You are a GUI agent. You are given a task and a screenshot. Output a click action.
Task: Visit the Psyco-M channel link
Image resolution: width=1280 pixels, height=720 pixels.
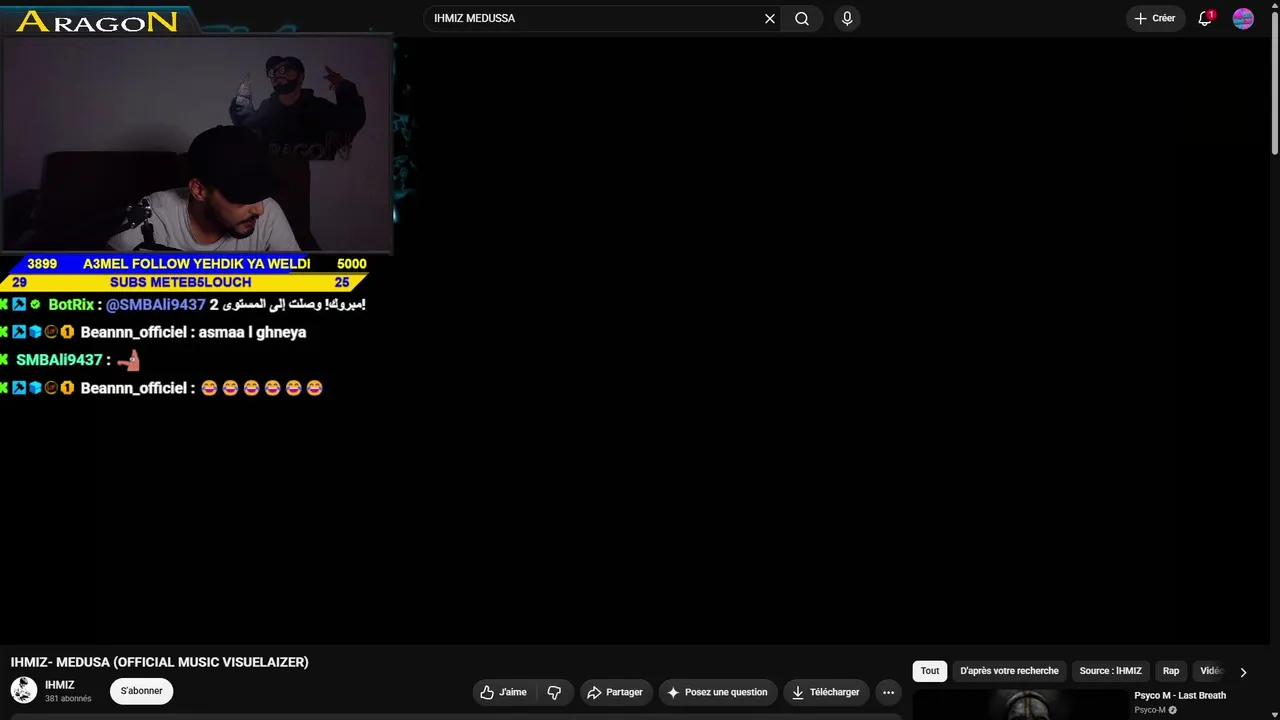(1150, 710)
